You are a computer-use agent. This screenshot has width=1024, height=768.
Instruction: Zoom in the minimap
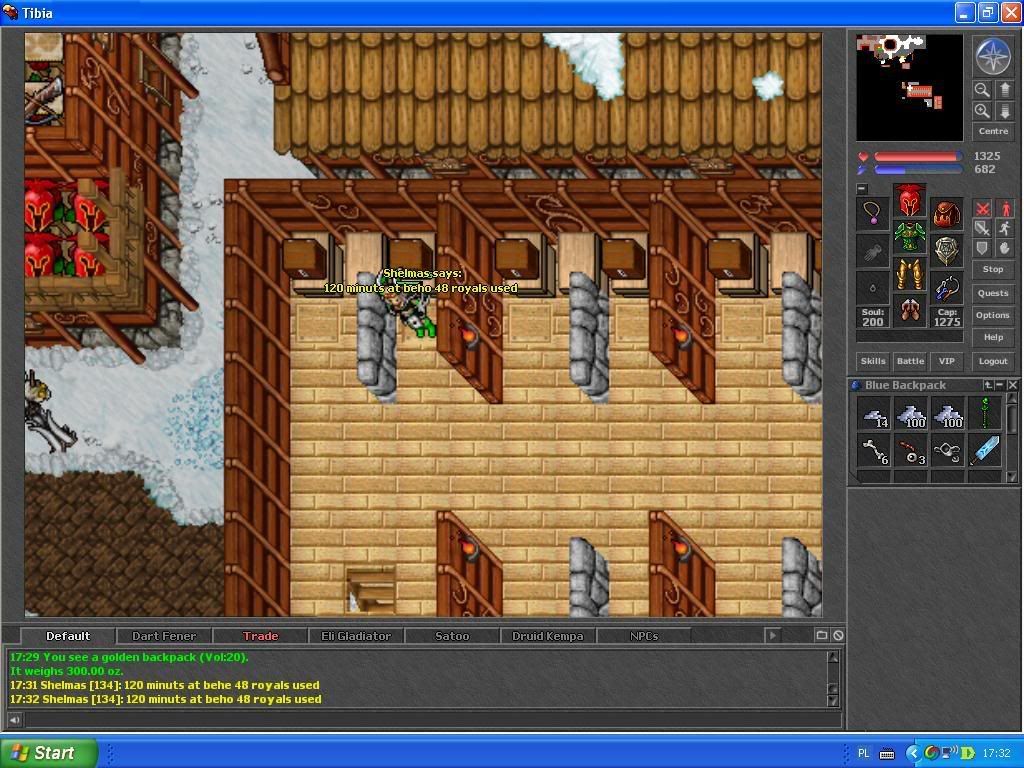[x=982, y=111]
